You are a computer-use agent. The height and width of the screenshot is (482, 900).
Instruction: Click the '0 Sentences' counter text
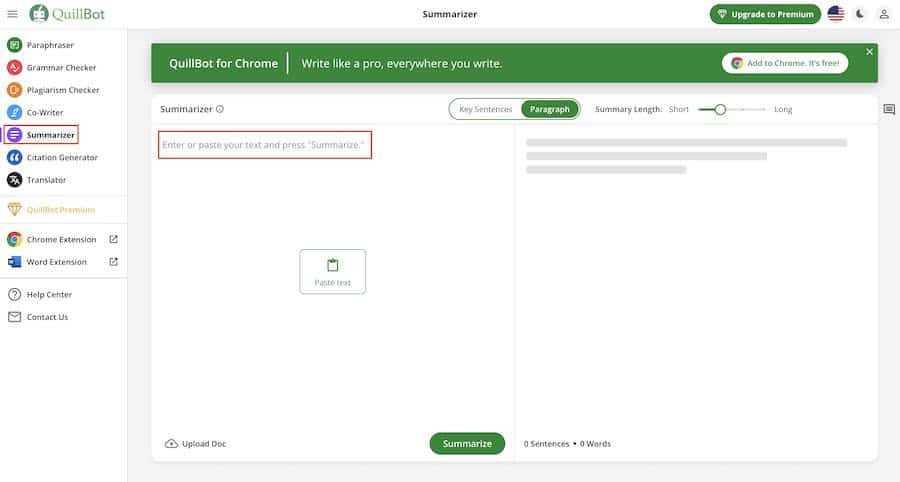pos(546,444)
